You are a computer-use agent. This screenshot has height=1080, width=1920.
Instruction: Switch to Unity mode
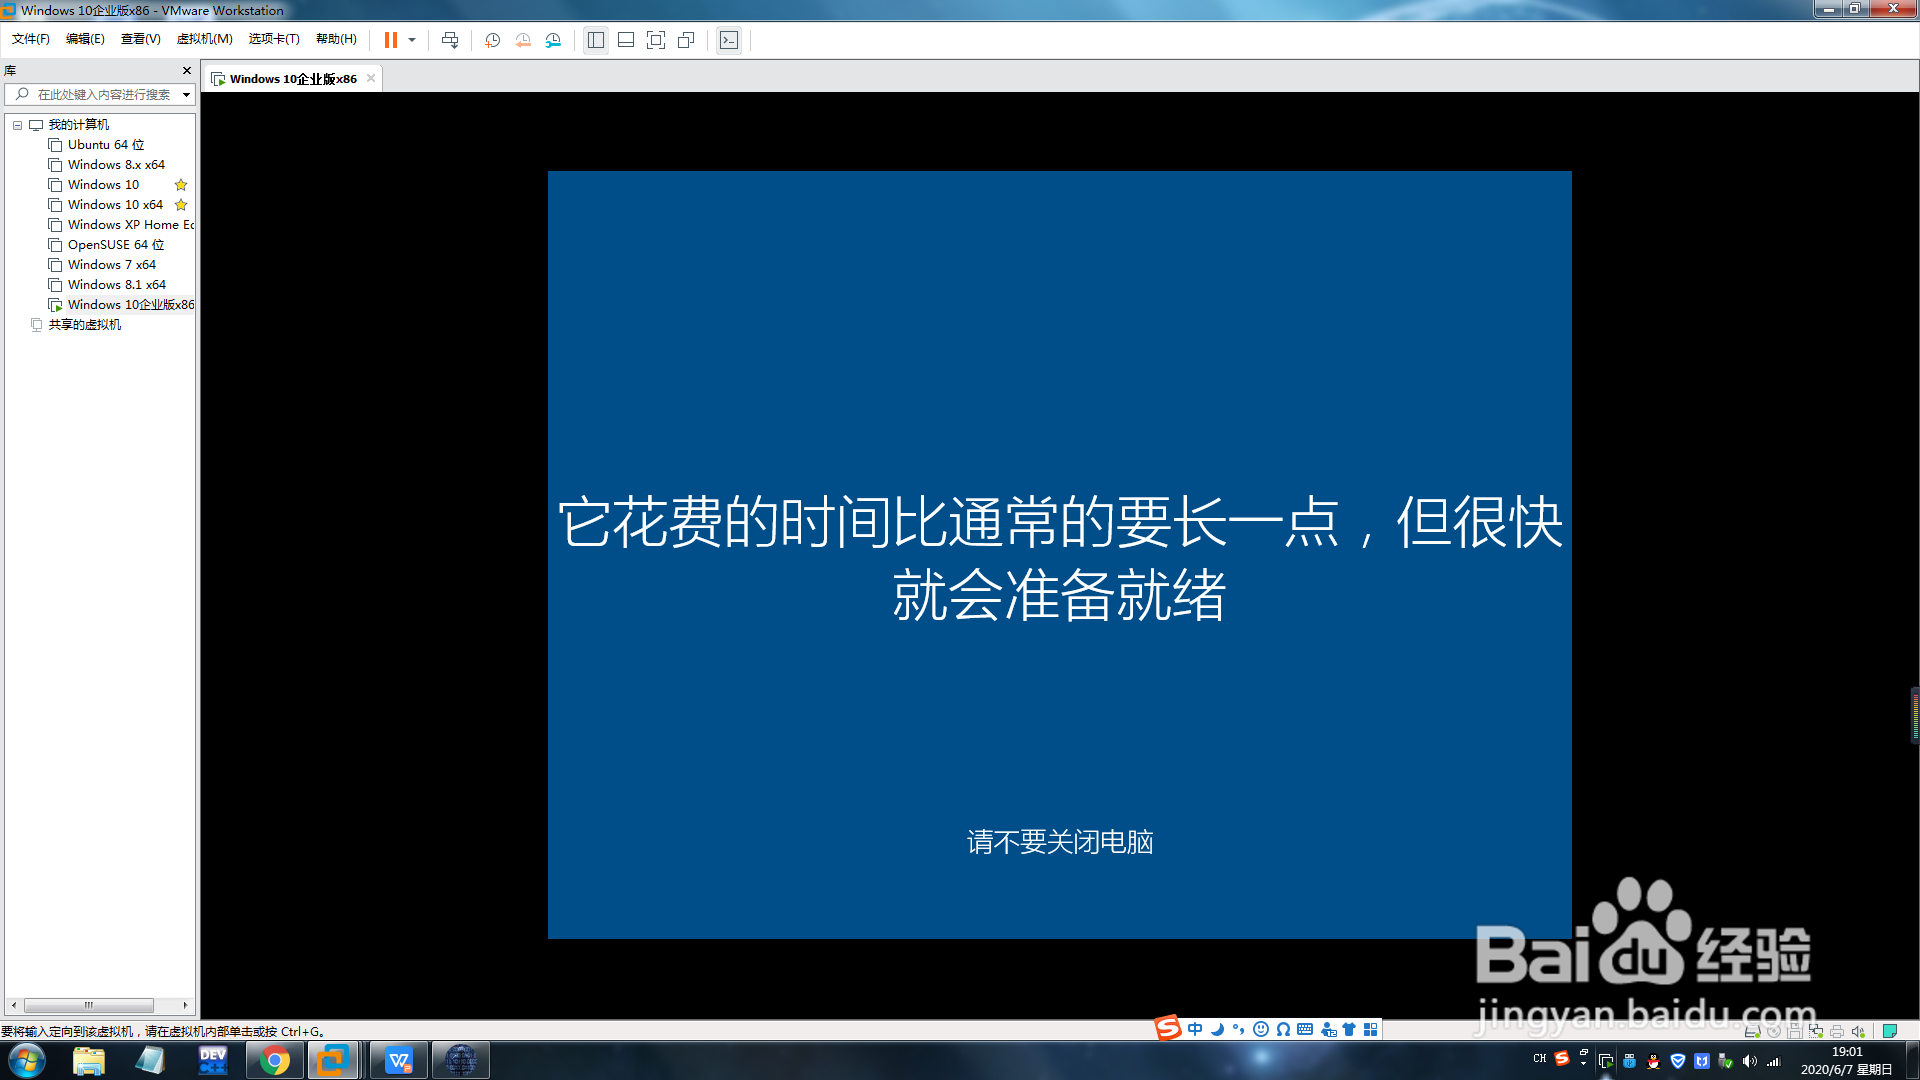(686, 40)
